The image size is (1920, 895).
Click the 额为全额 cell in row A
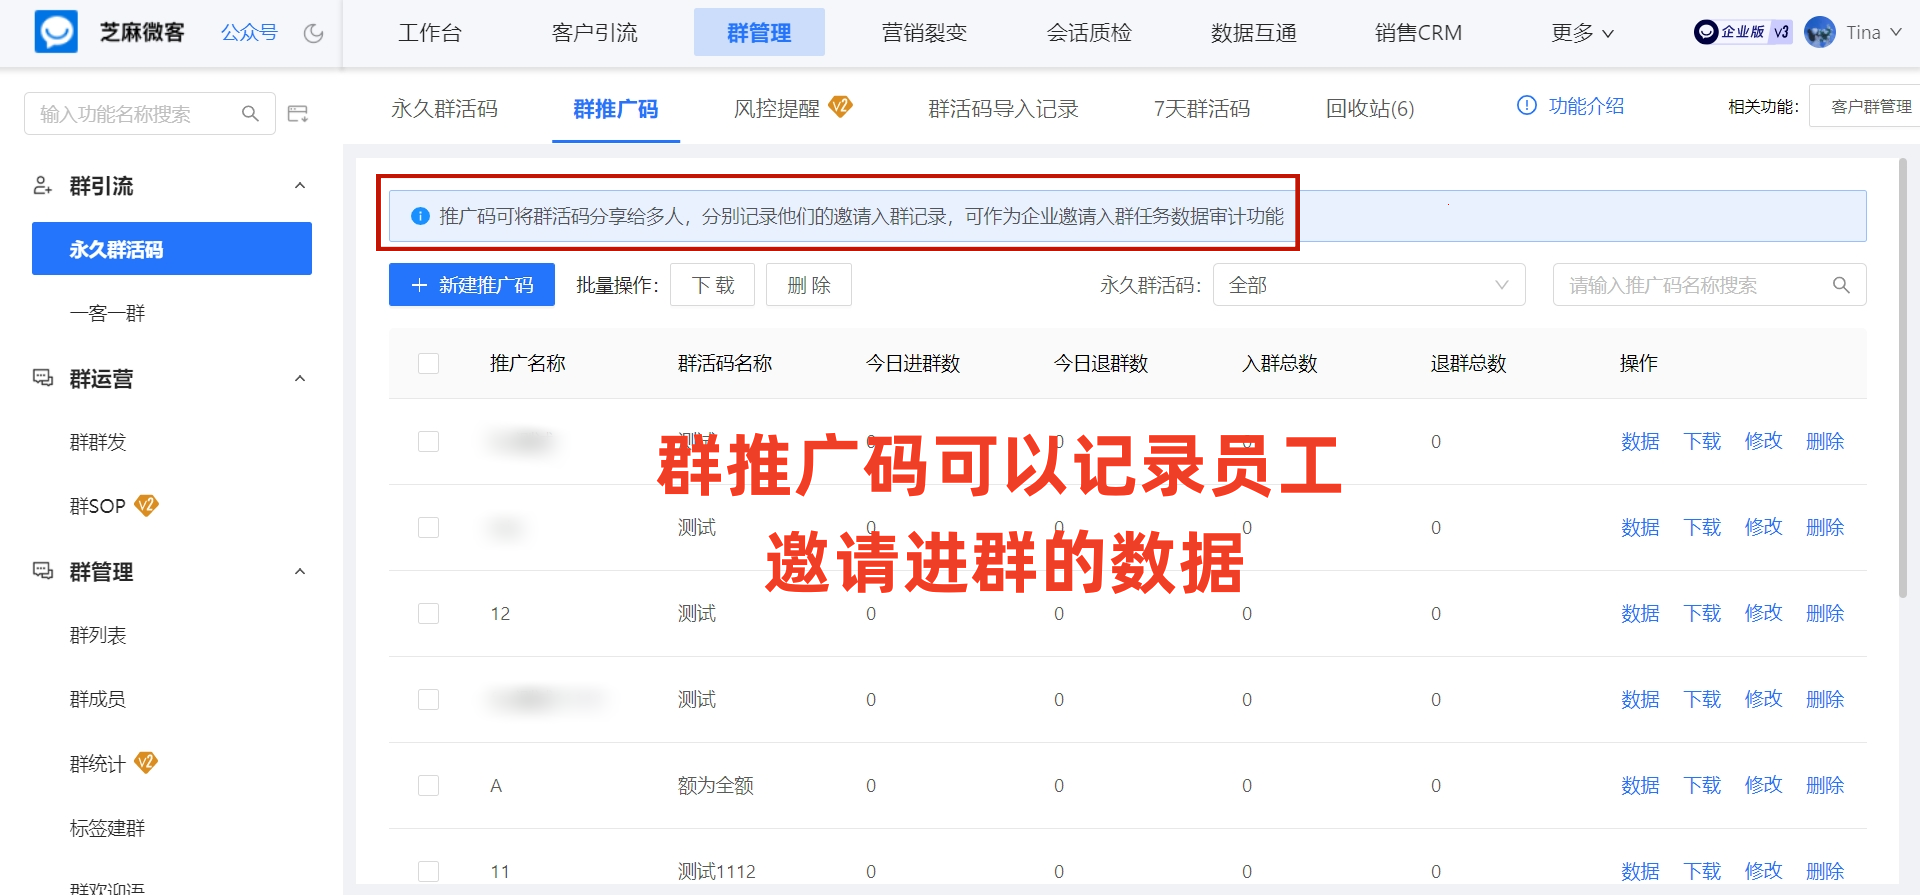[x=716, y=785]
